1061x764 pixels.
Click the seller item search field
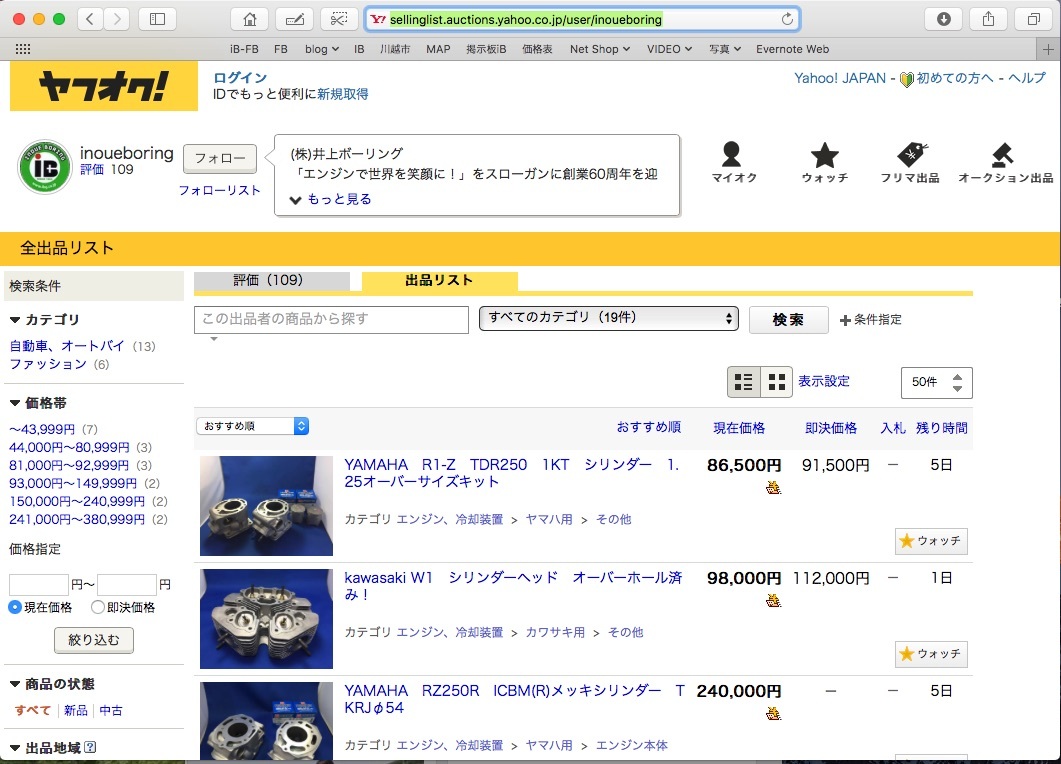331,319
